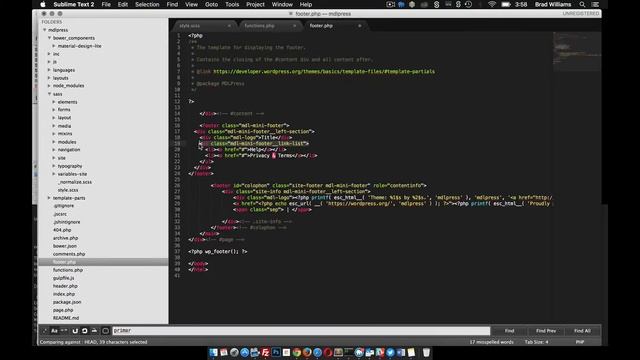
Task: Open Finder from the Dock
Action: pos(213,352)
